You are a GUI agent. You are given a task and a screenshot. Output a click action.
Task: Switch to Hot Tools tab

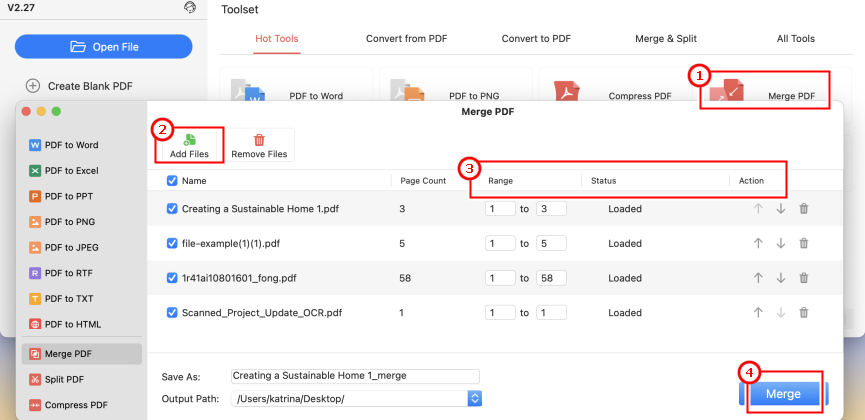pyautogui.click(x=277, y=39)
